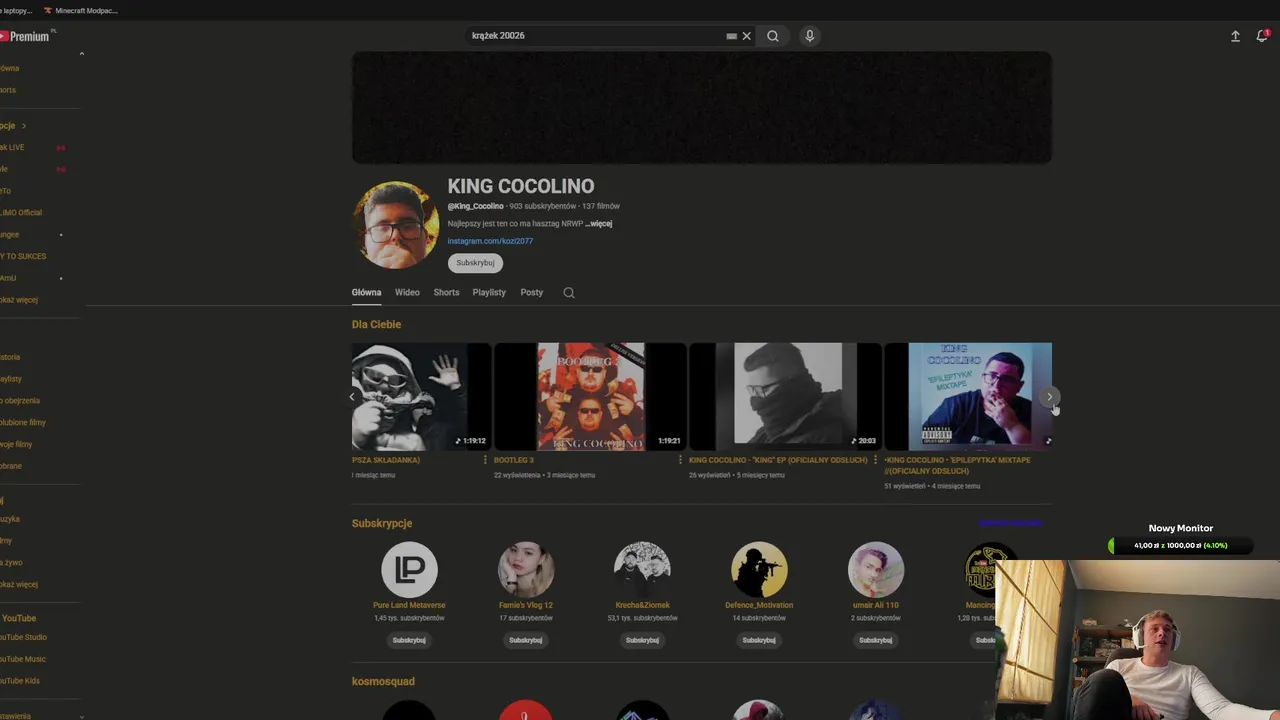
Task: Open the 'IMO Official' subscription in sidebar
Action: tap(21, 212)
